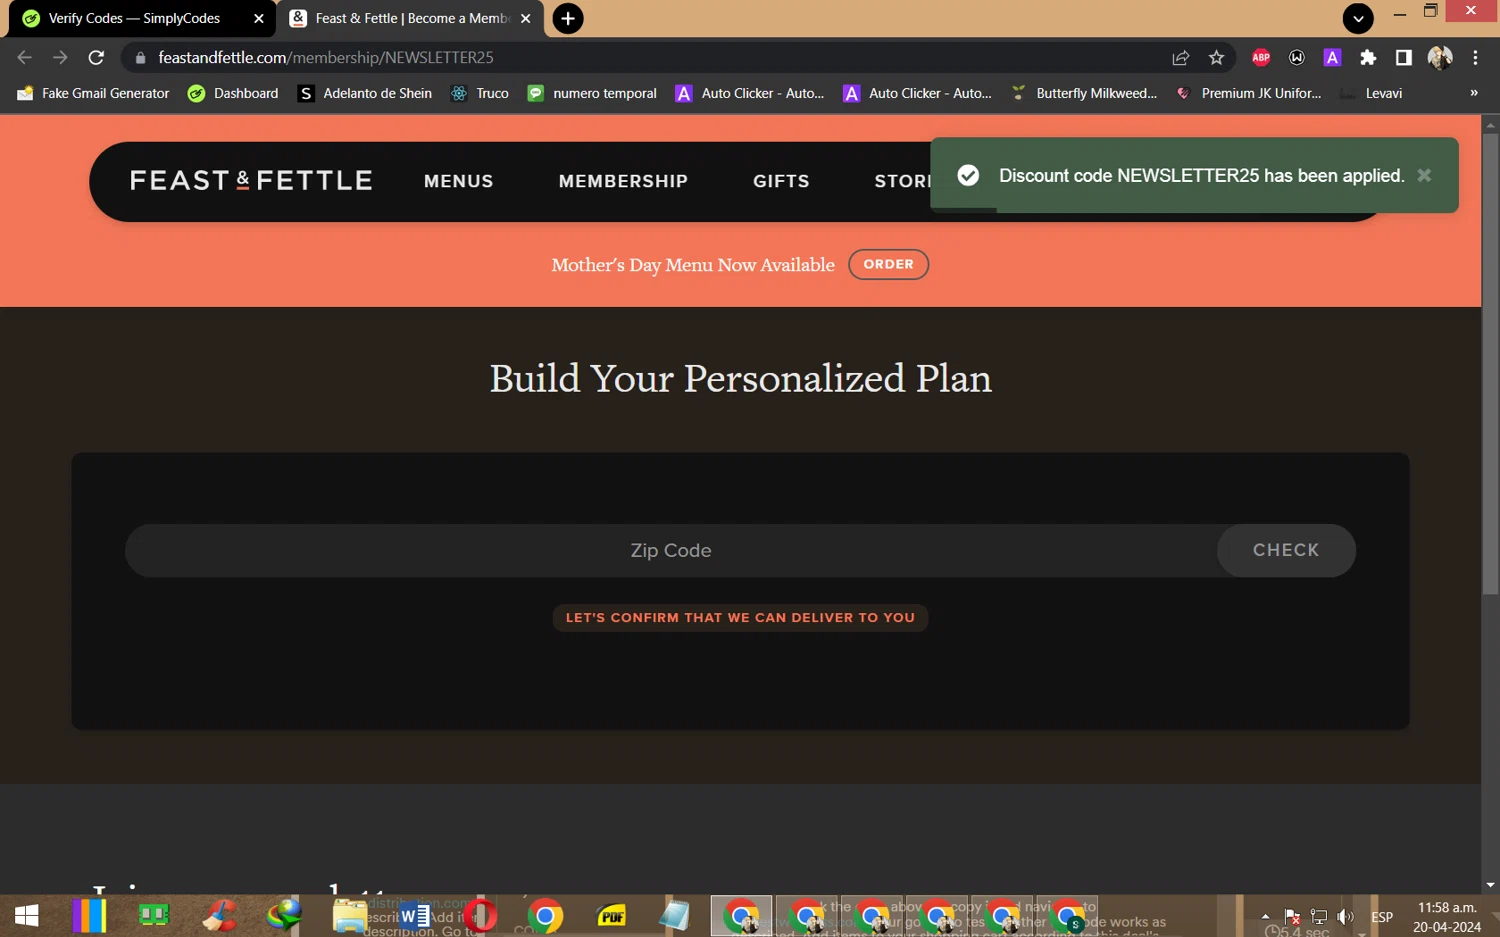Open the tab search dropdown arrow
This screenshot has height=937, width=1500.
[x=1358, y=18]
